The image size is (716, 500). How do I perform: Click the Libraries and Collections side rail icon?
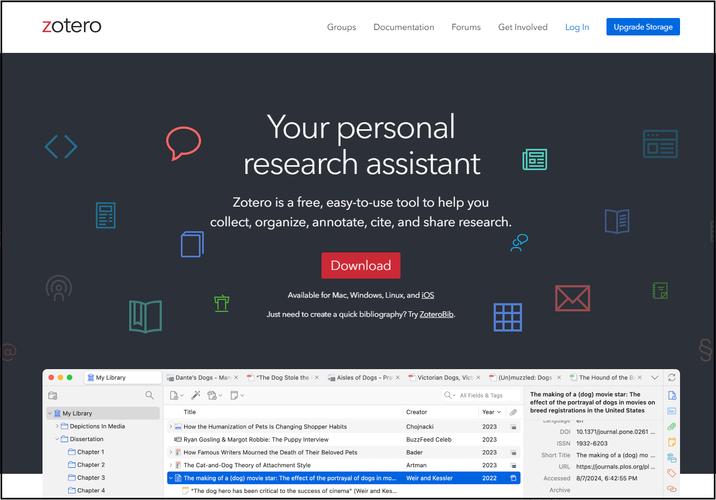(672, 458)
